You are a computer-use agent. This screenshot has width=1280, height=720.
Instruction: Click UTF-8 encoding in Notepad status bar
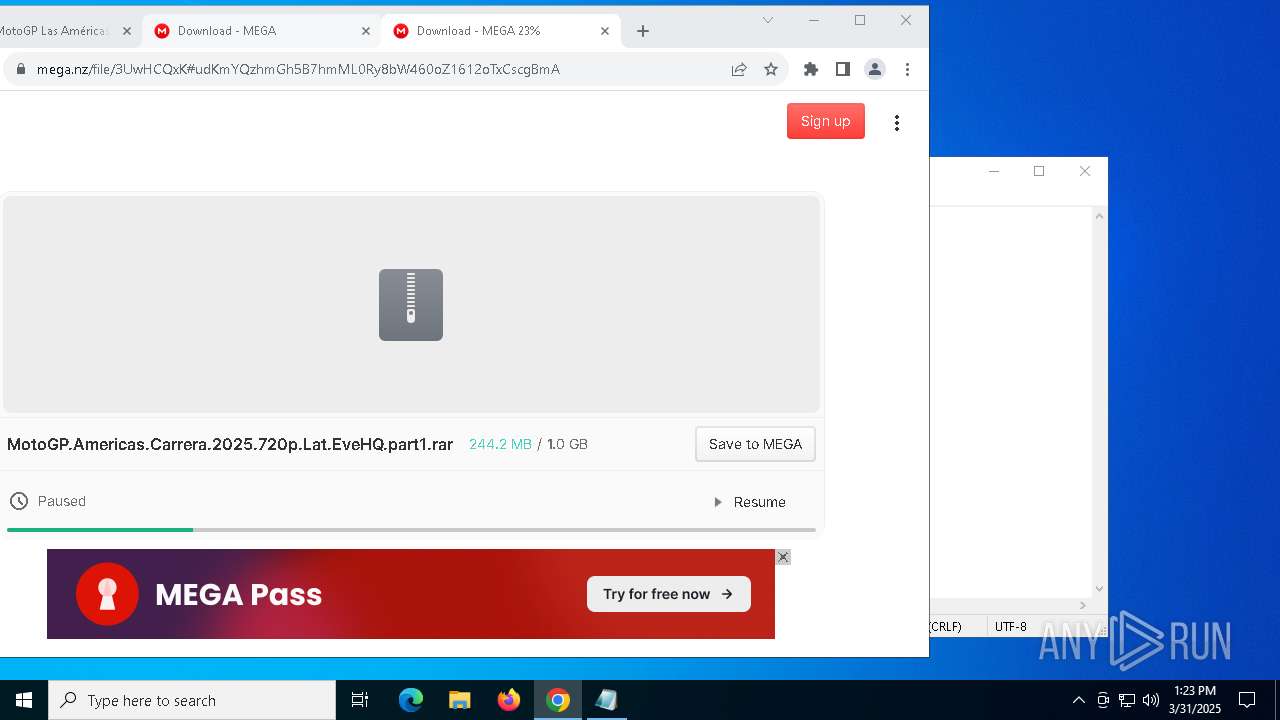[x=1011, y=627]
